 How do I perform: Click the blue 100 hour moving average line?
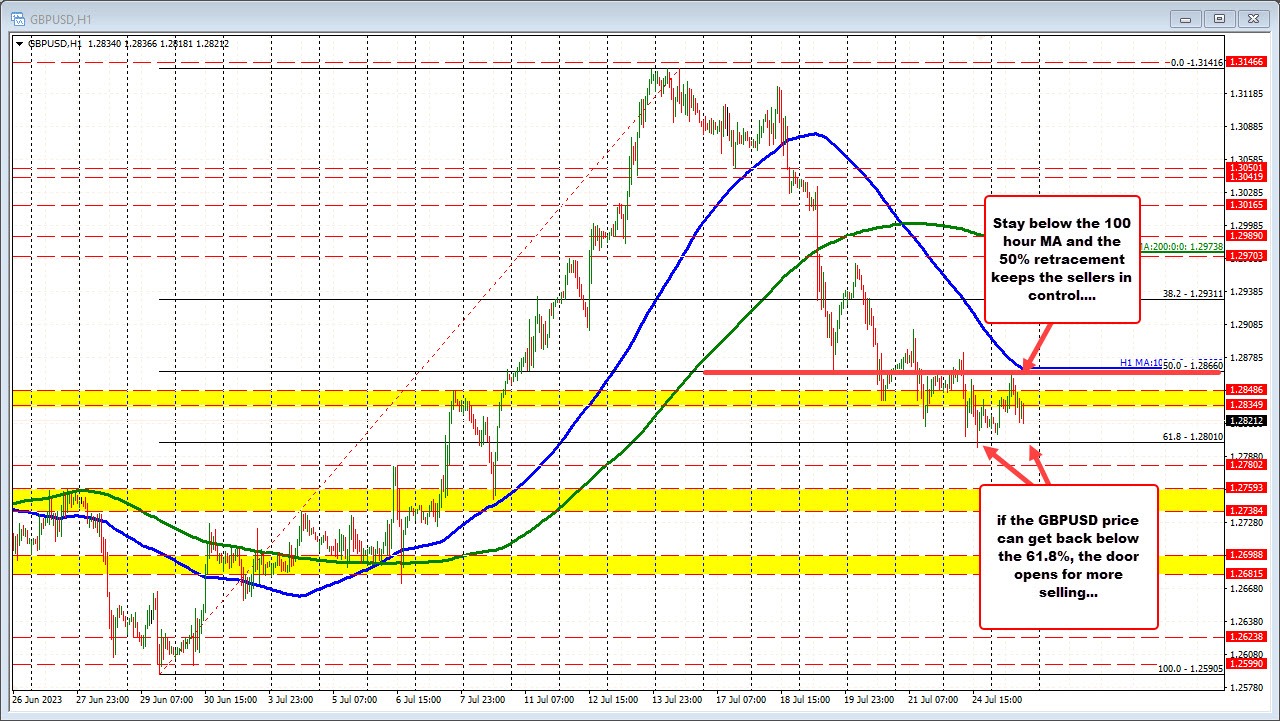point(812,133)
